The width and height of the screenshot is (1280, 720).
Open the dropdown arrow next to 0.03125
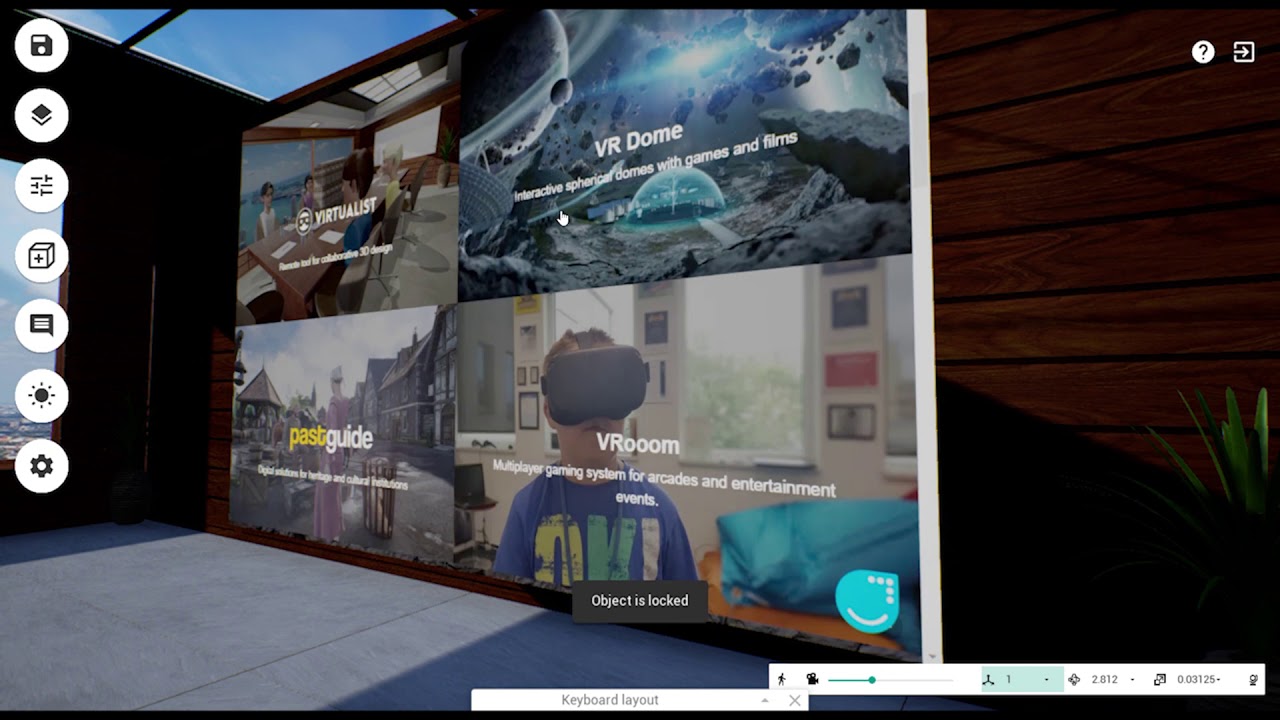(1218, 680)
